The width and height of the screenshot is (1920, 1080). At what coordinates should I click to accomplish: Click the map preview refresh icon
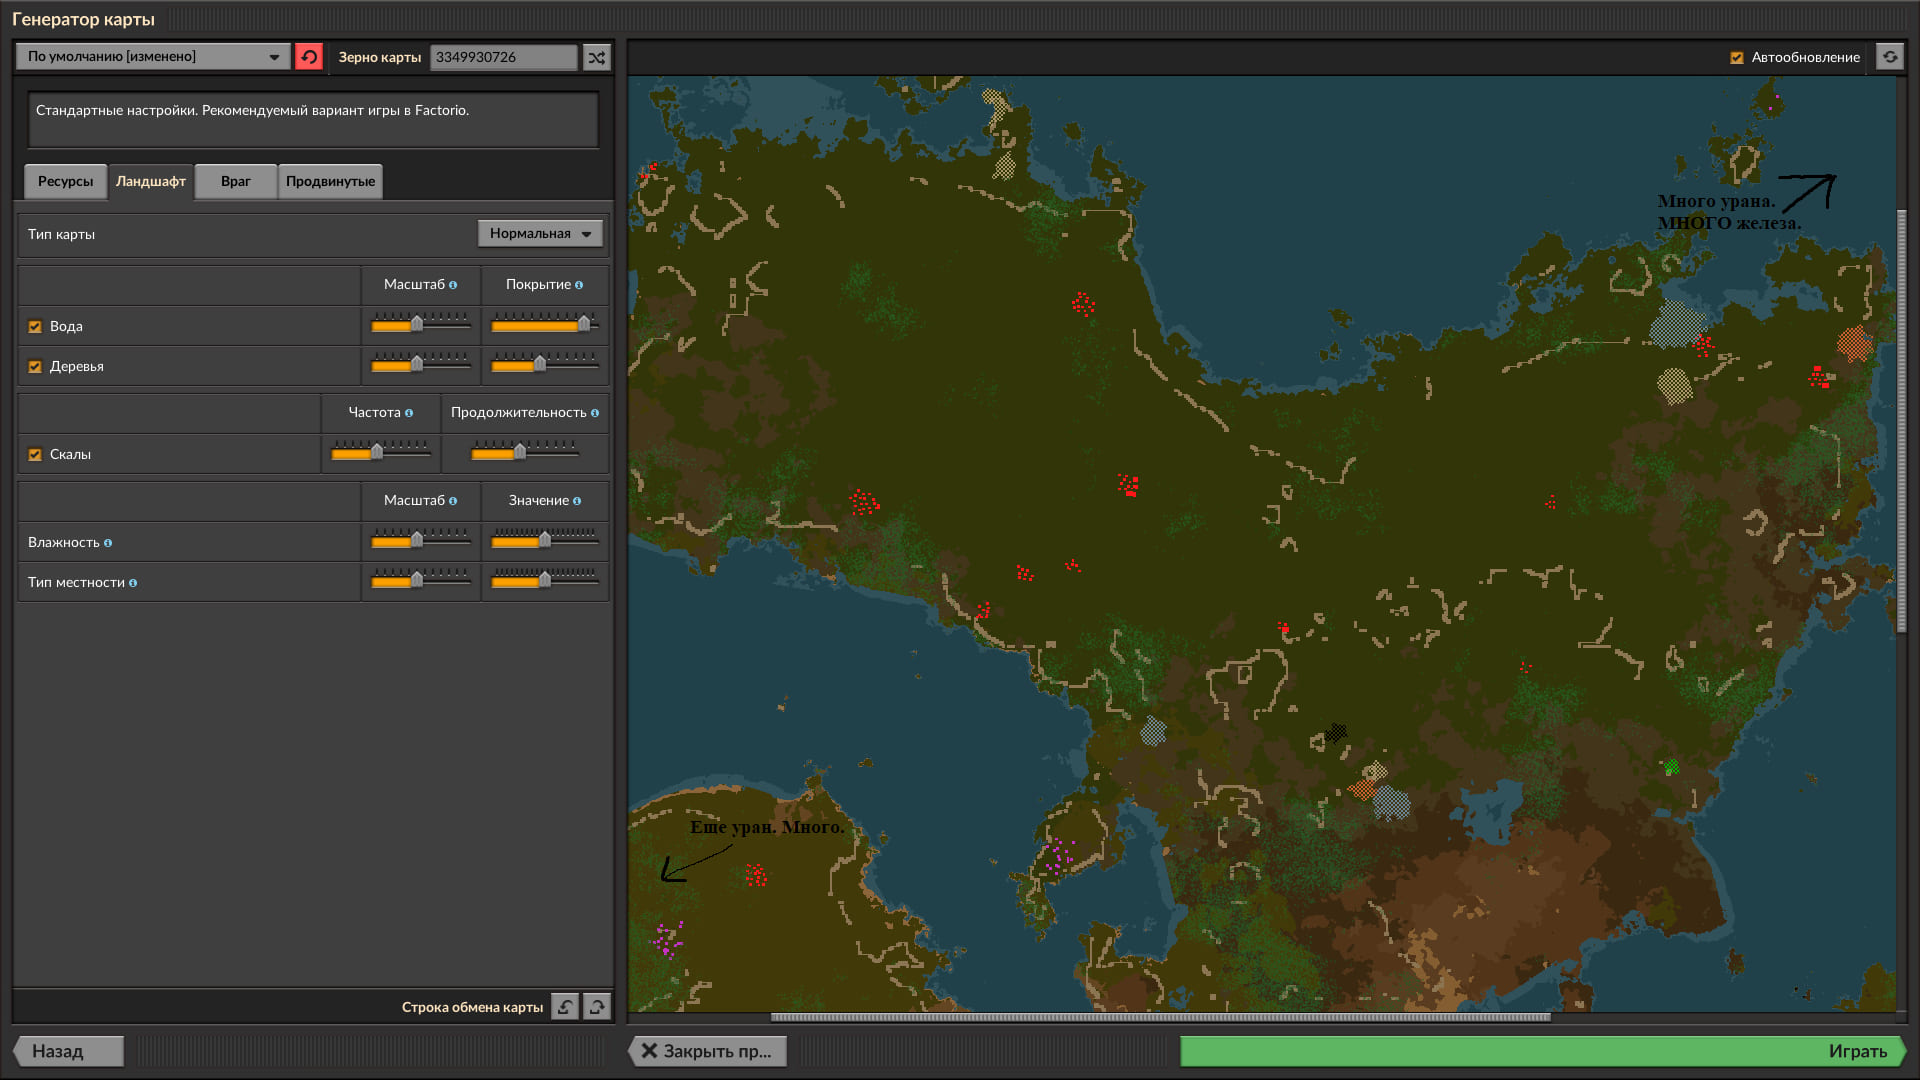click(1890, 57)
